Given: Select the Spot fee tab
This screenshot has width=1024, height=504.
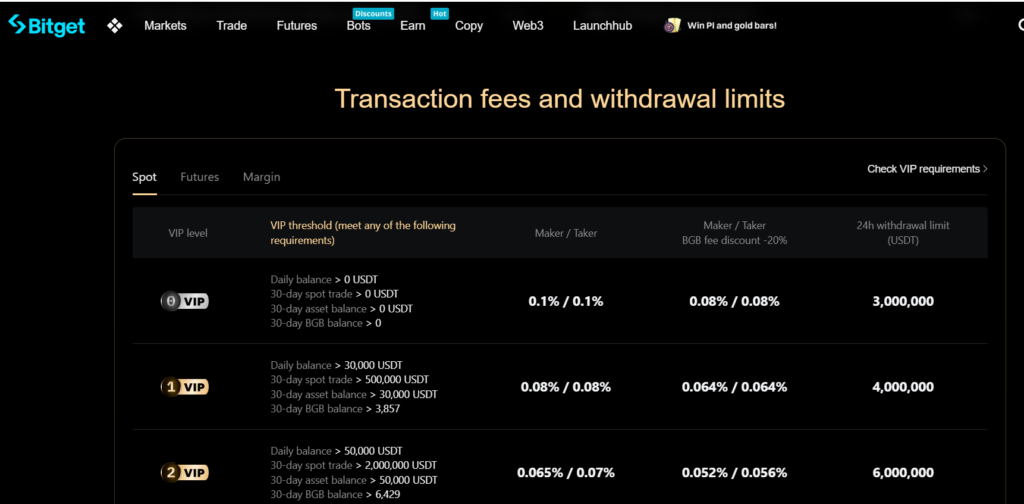Looking at the screenshot, I should [144, 177].
